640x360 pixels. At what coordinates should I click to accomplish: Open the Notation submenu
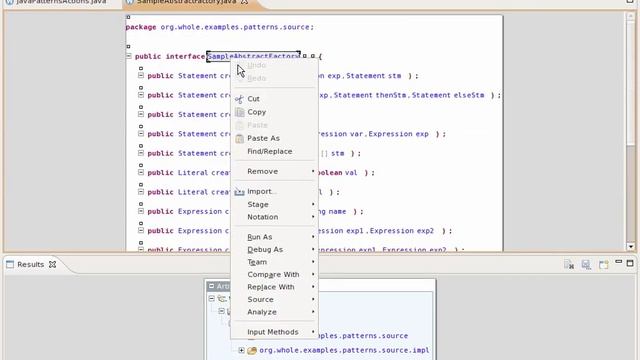coord(274,217)
